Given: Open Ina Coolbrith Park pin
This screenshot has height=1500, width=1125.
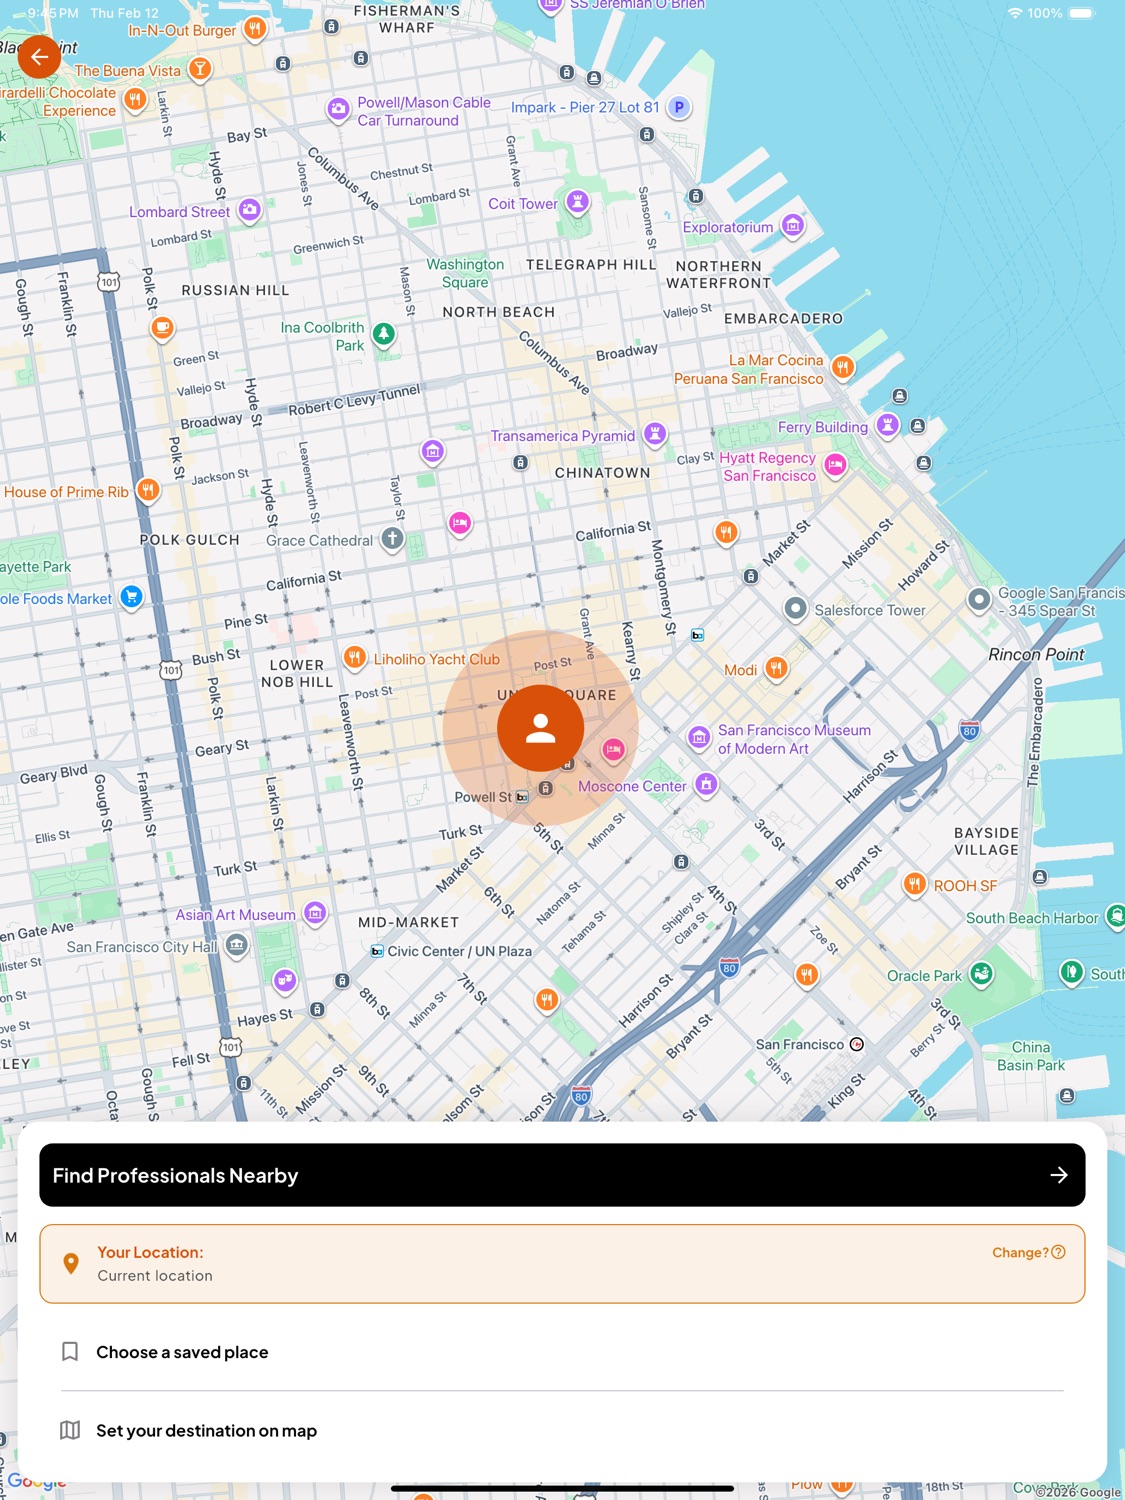Looking at the screenshot, I should click(384, 334).
